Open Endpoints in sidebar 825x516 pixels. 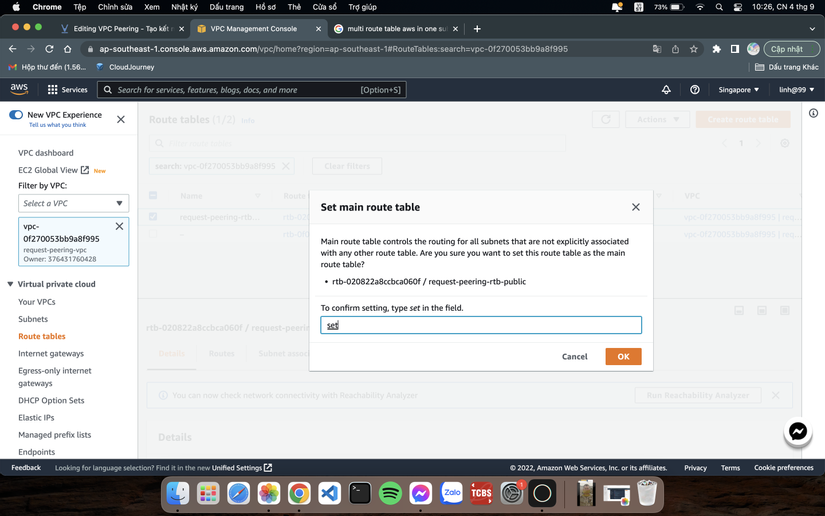36,452
